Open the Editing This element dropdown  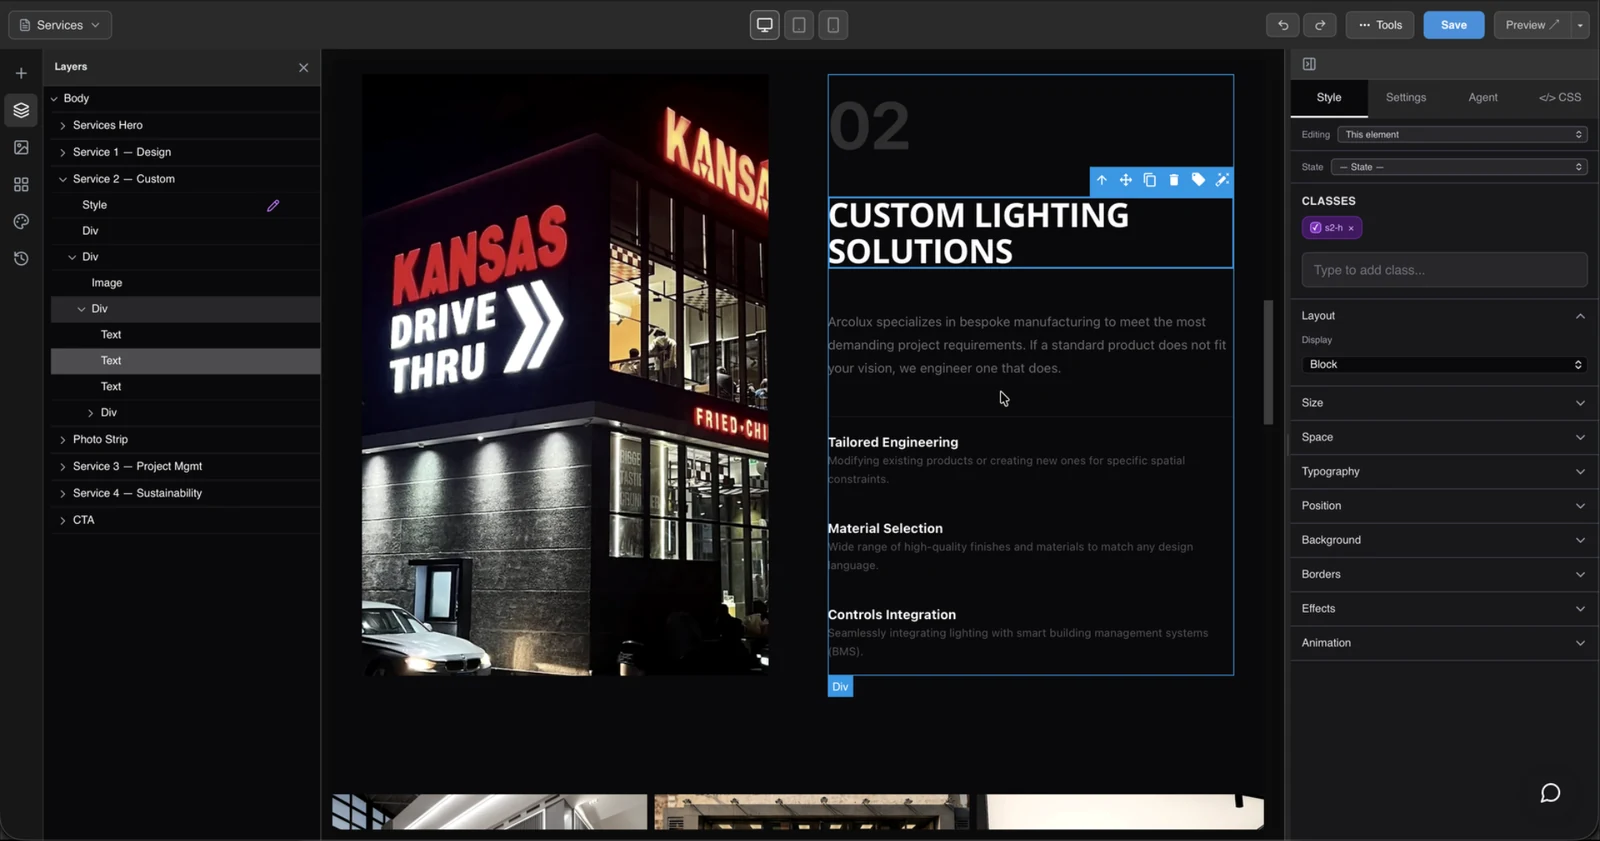[1462, 134]
